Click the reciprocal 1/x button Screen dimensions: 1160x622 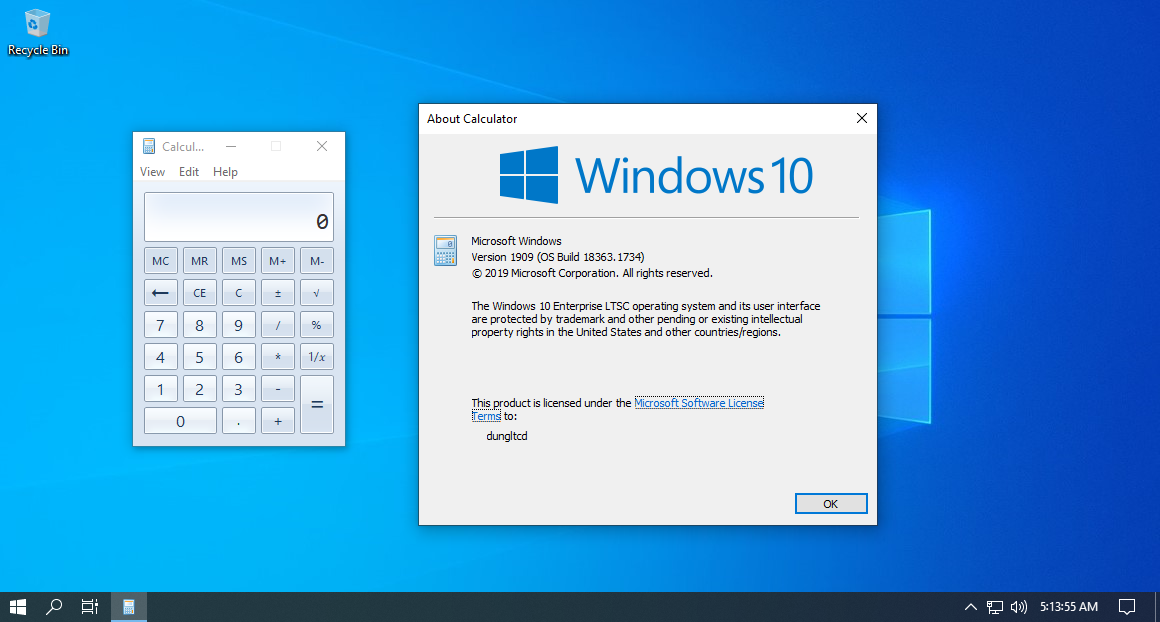click(317, 357)
